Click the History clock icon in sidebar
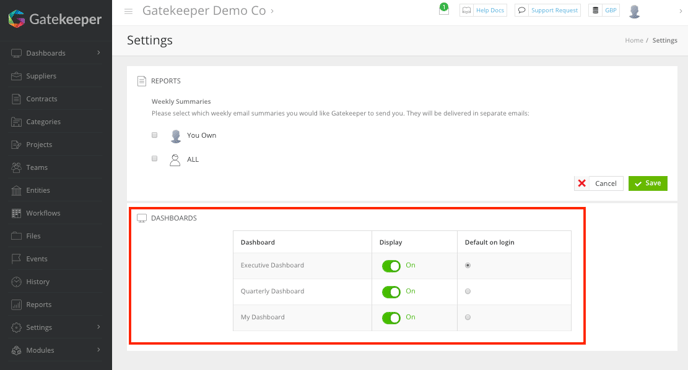Viewport: 688px width, 370px height. [x=16, y=282]
